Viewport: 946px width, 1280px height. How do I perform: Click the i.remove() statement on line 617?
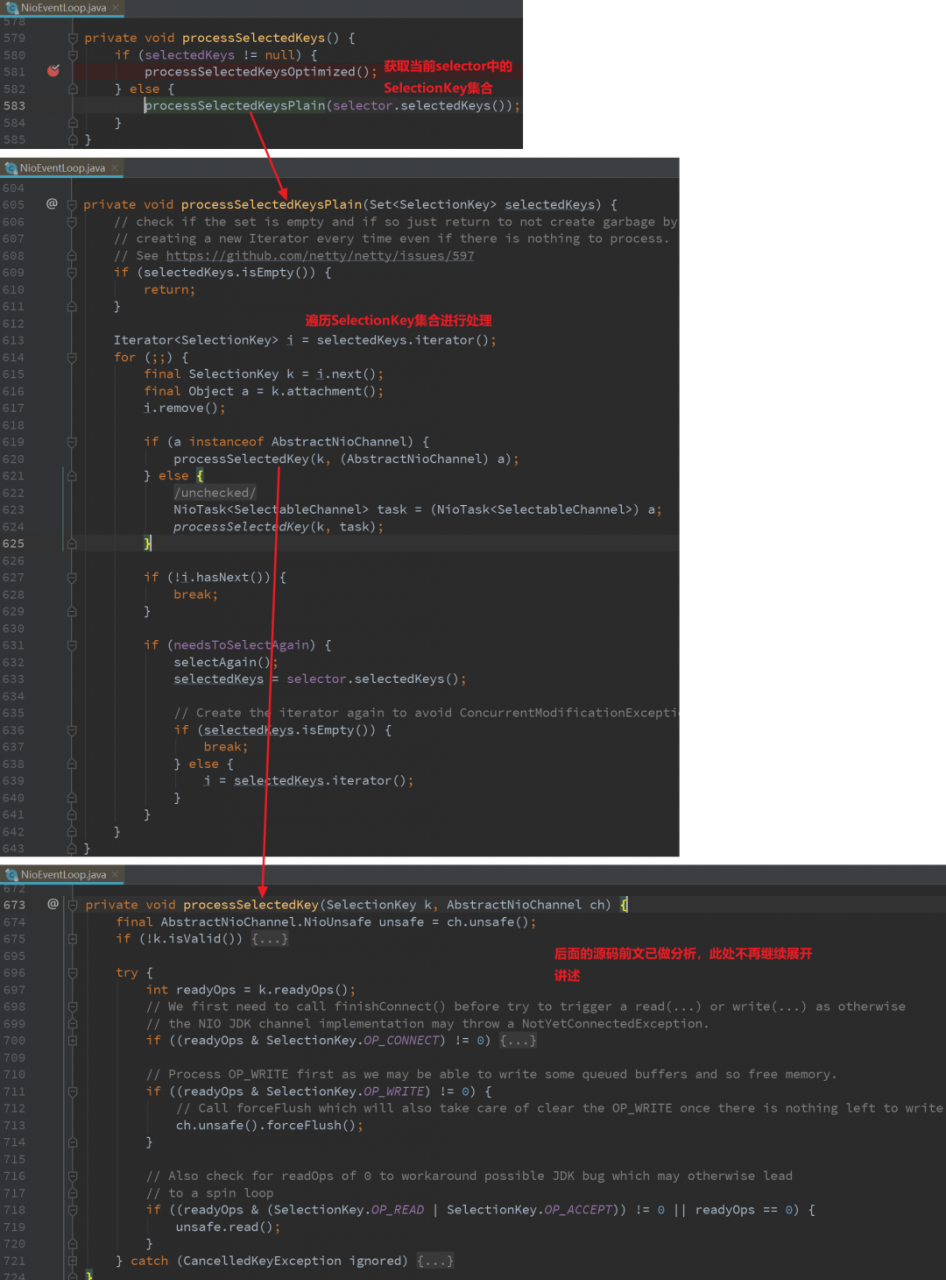coord(185,408)
